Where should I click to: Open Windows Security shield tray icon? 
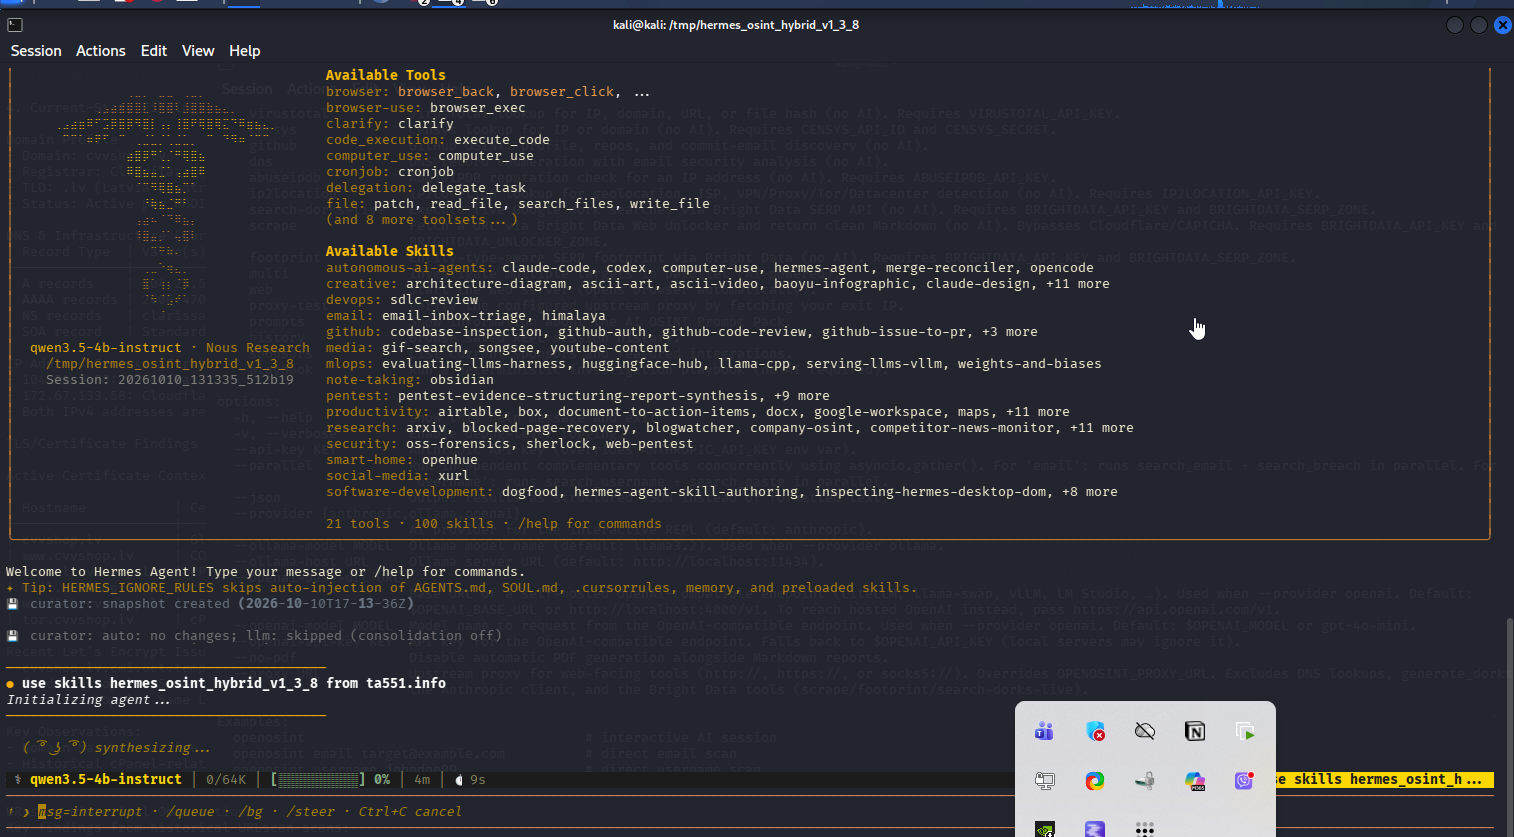click(x=1095, y=731)
